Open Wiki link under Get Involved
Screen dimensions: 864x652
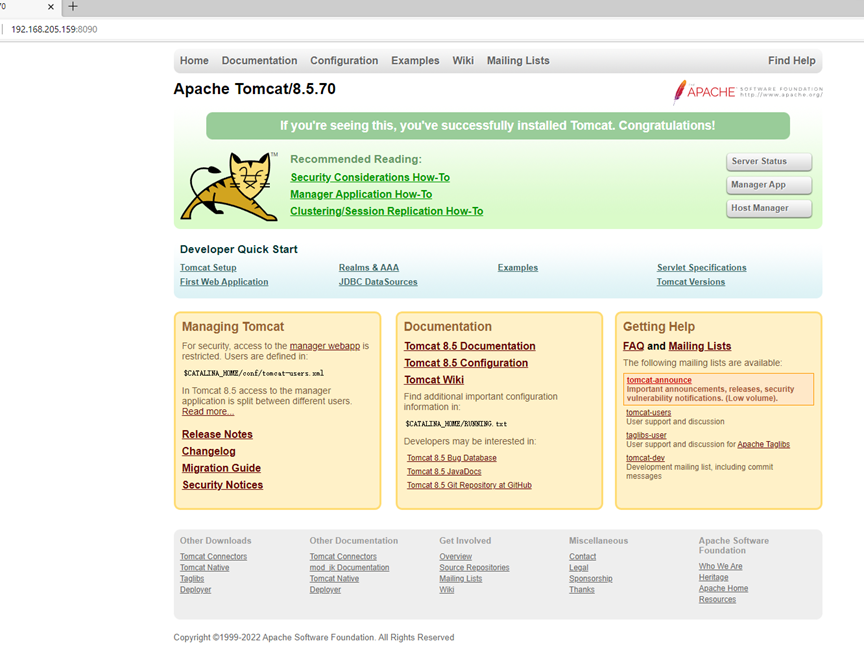447,590
